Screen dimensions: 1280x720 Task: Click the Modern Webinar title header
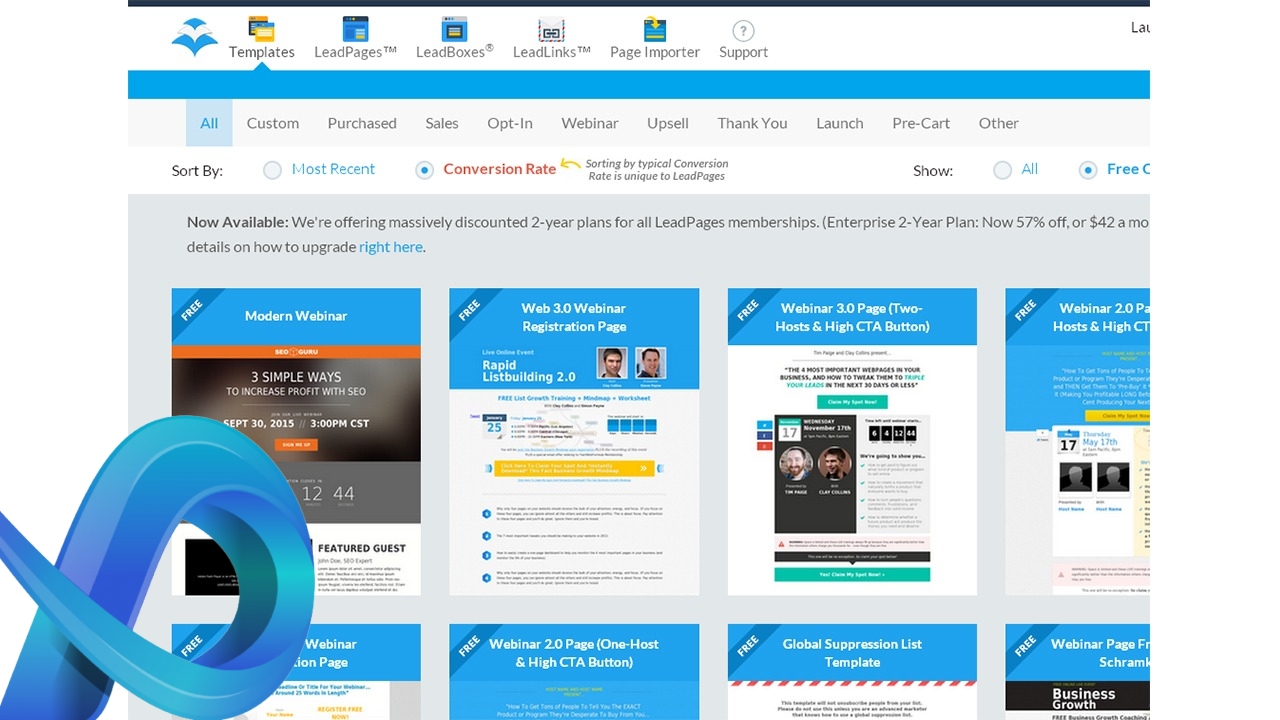coord(296,316)
